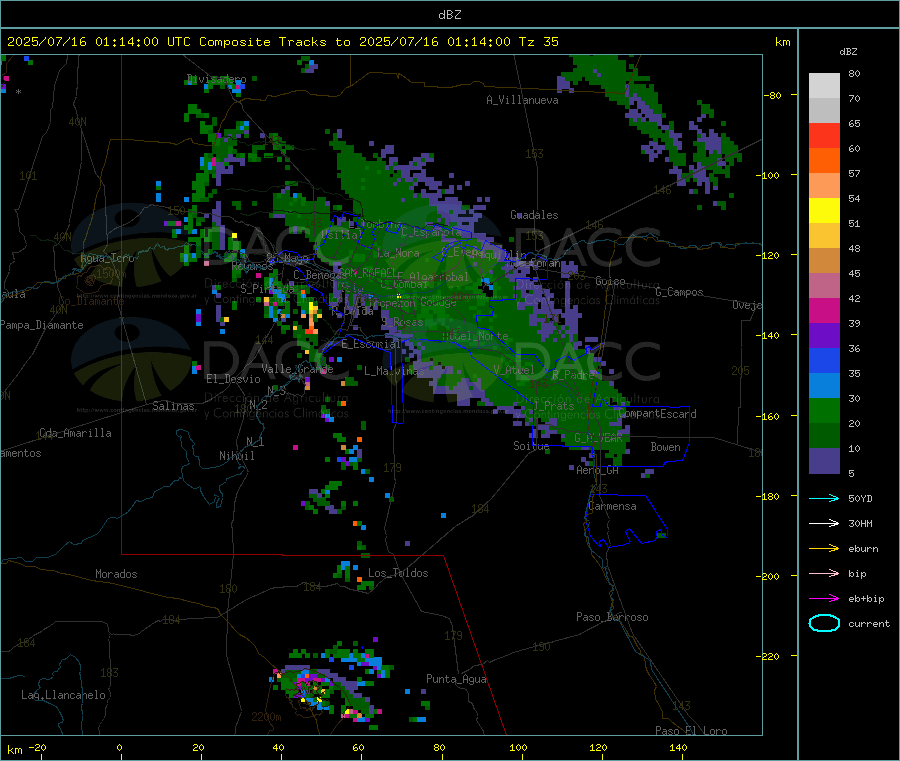Click the A_Villanueva map label

point(522,100)
